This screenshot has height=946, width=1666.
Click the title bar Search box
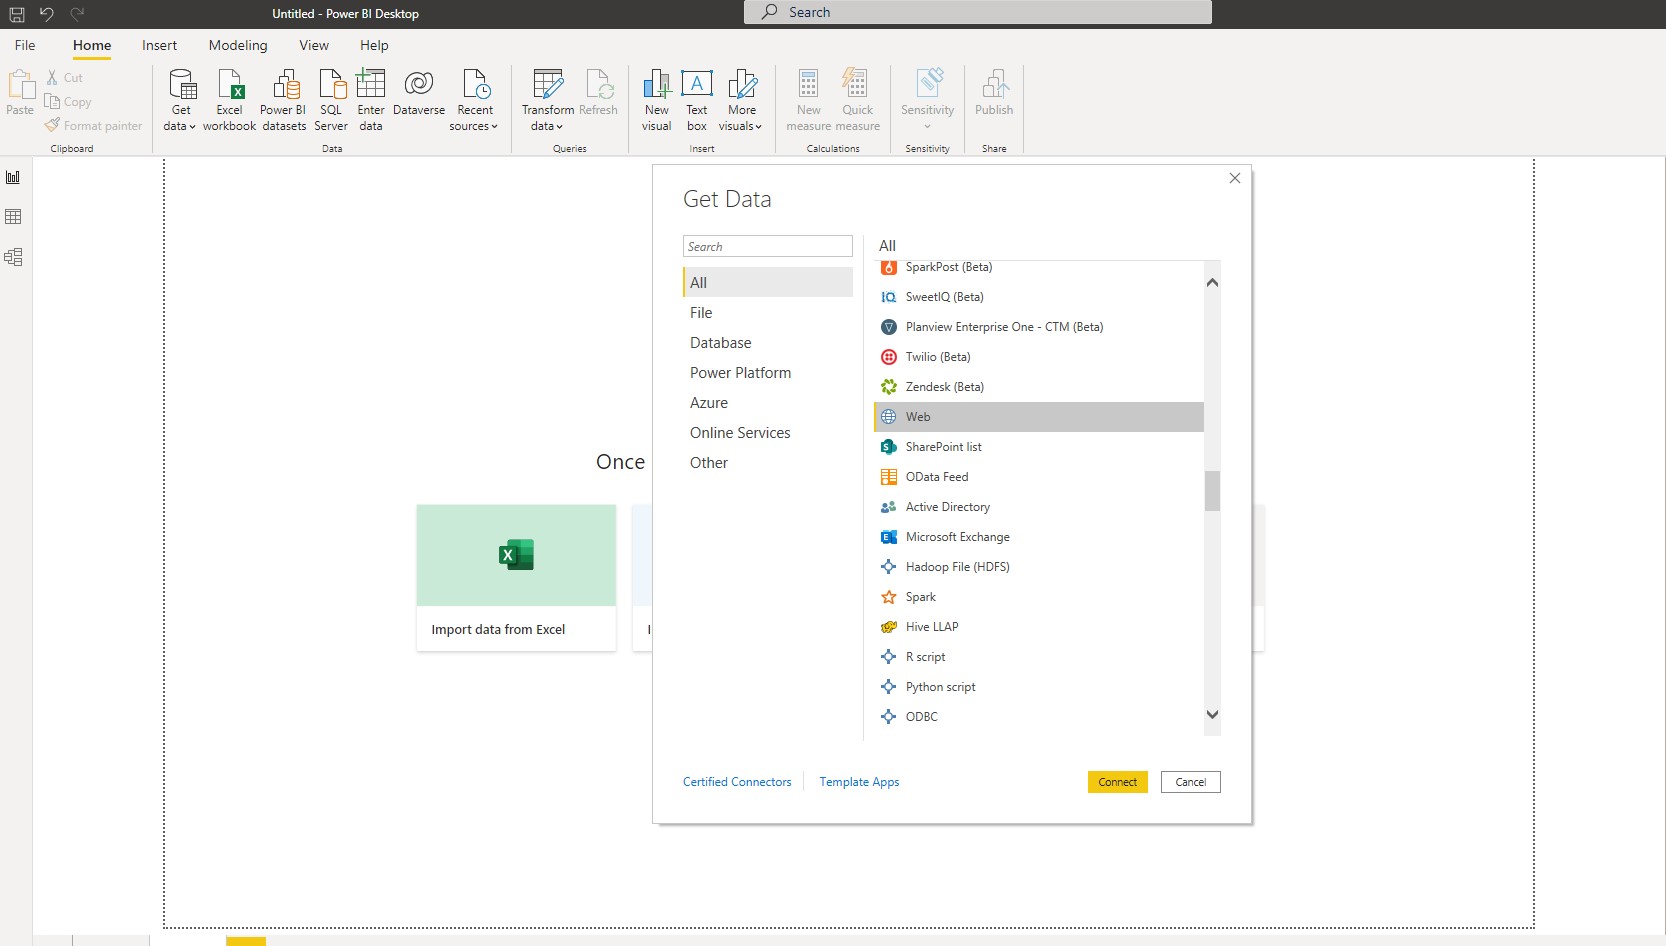(x=978, y=12)
